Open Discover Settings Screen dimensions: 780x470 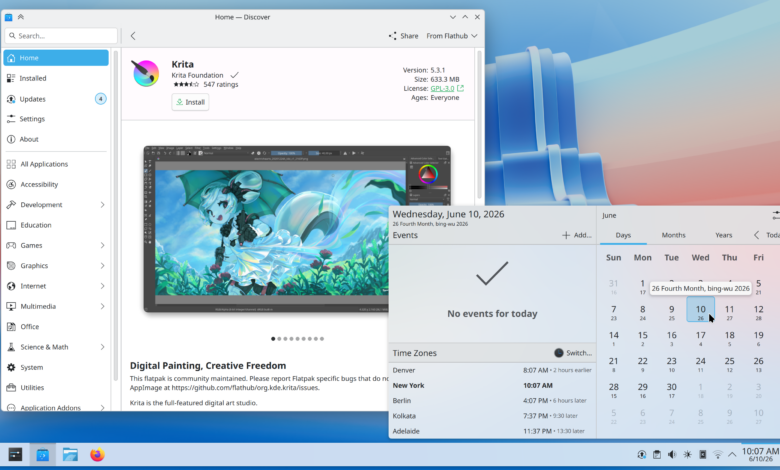click(x=56, y=119)
